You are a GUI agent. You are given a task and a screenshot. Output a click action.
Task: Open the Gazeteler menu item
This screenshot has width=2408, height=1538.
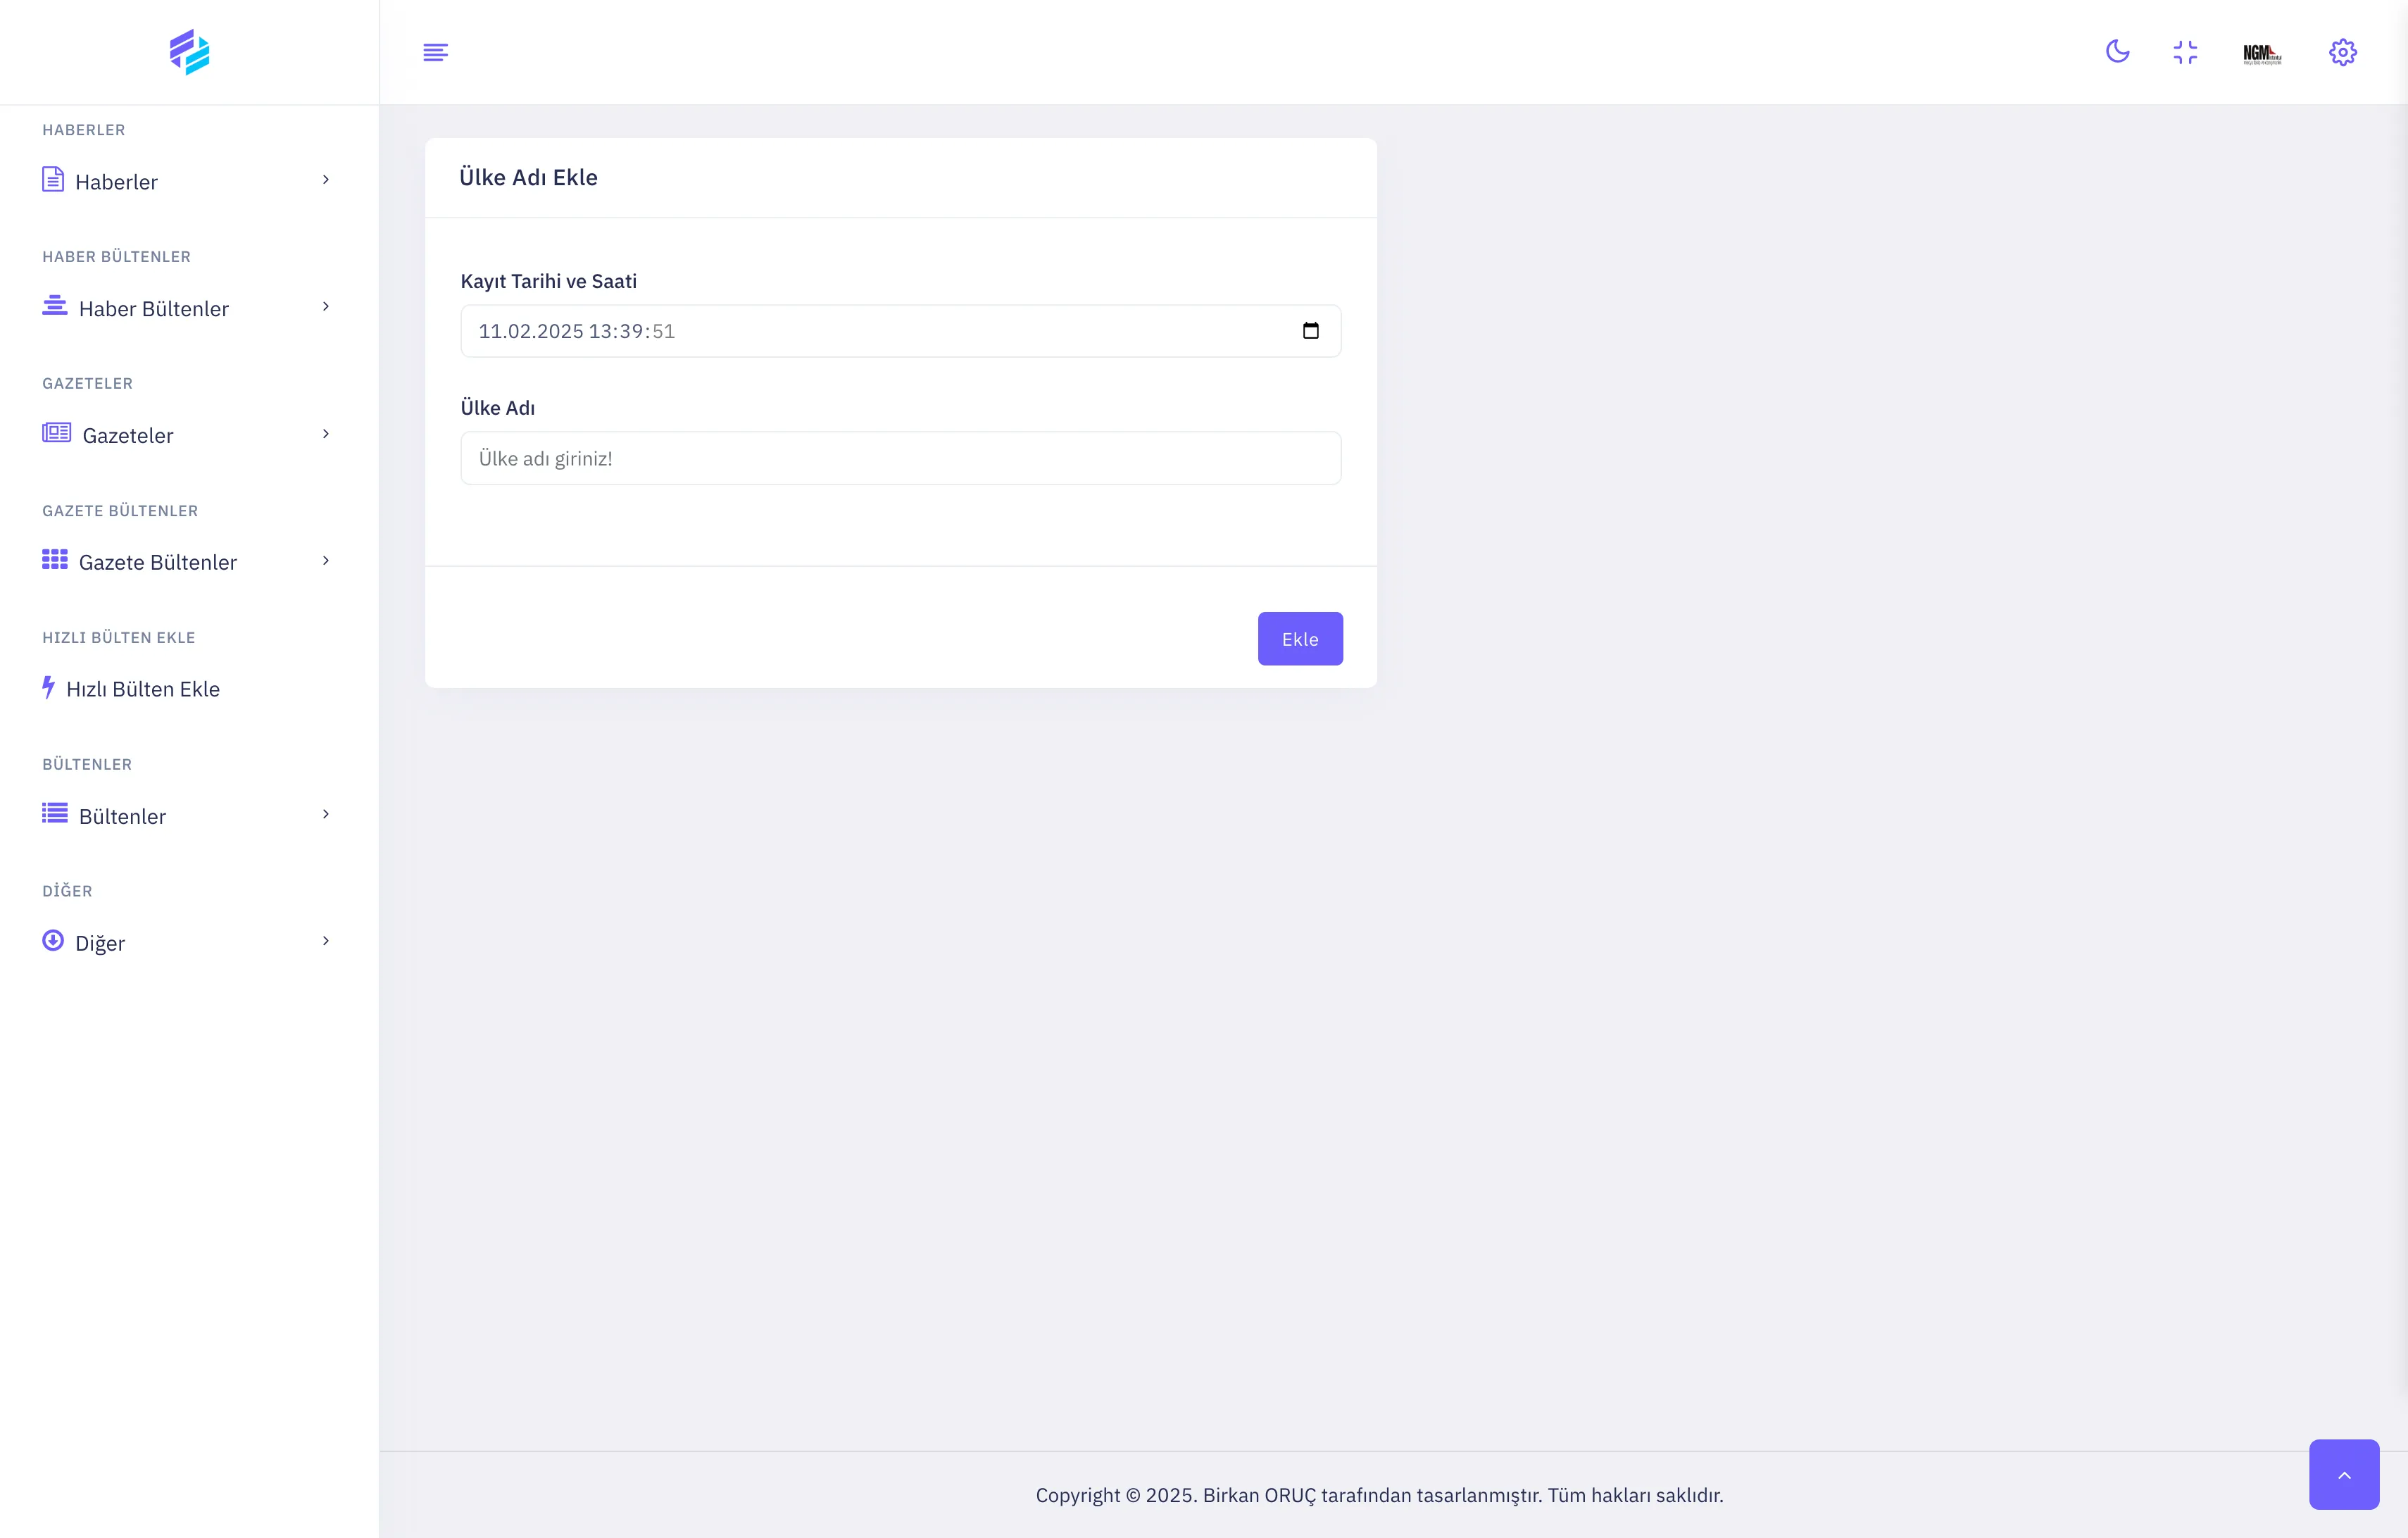pyautogui.click(x=128, y=435)
